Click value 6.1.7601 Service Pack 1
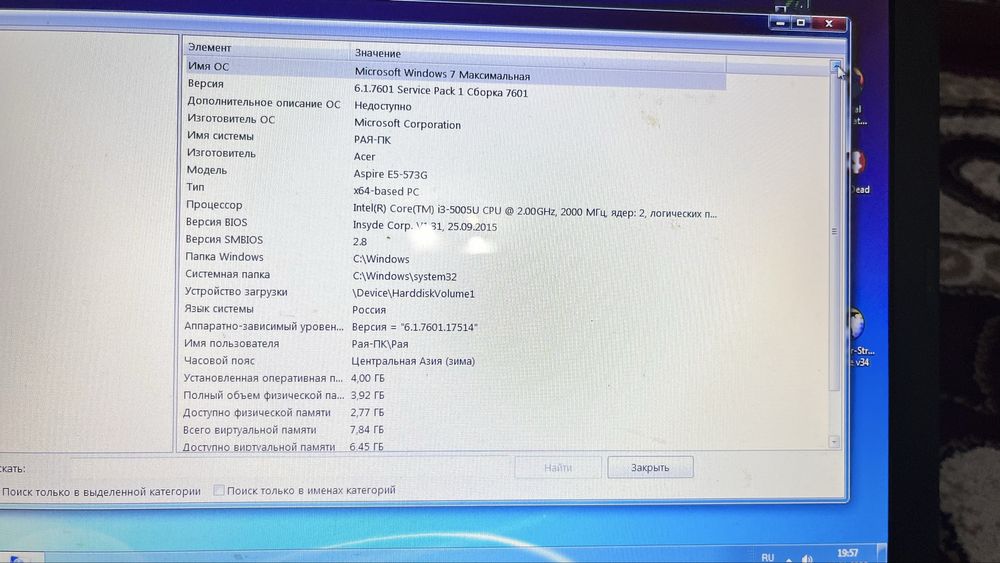Viewport: 1000px width, 563px height. click(441, 91)
